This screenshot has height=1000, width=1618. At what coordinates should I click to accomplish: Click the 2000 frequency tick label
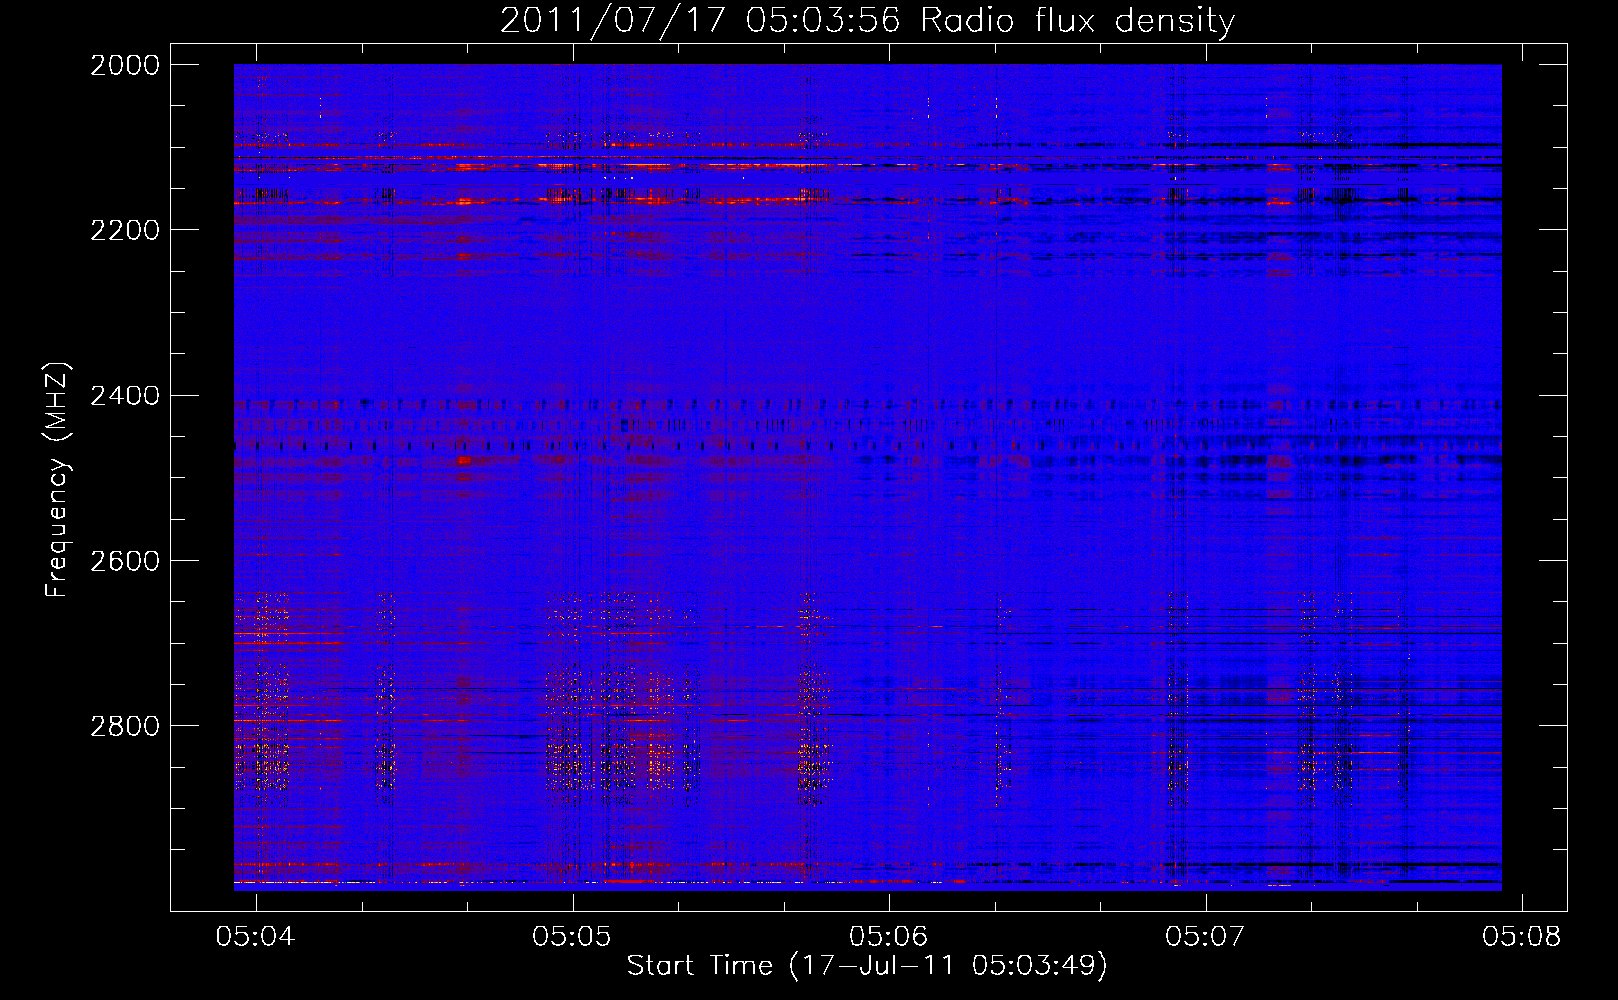coord(125,65)
